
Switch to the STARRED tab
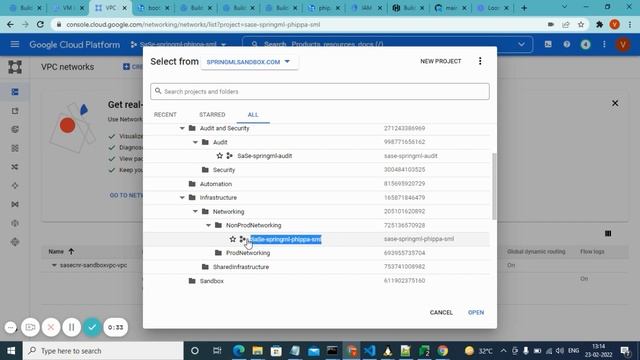tap(212, 115)
